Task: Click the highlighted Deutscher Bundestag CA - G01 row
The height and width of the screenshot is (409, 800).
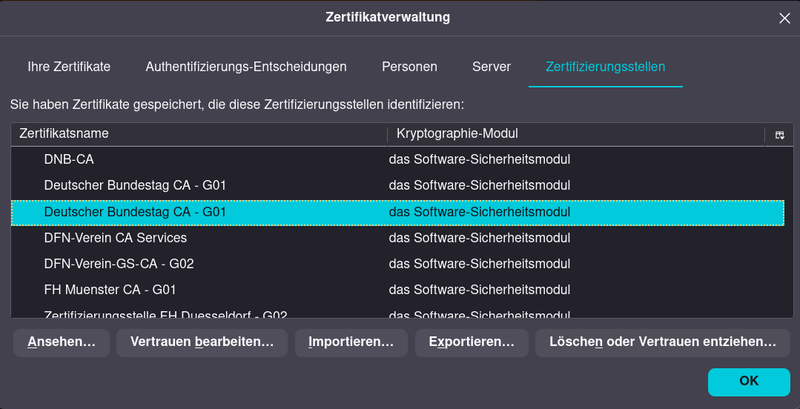Action: (x=397, y=212)
